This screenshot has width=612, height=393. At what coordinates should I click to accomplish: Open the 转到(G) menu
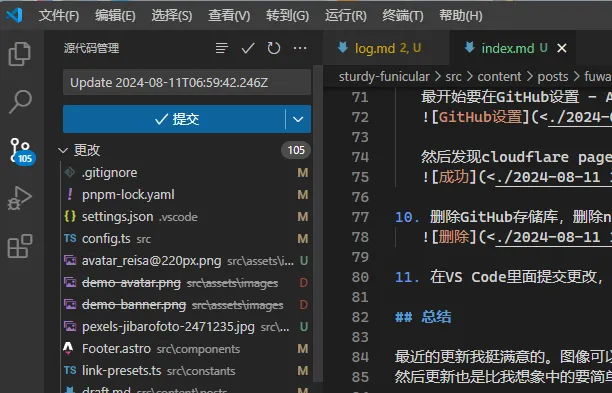(288, 16)
